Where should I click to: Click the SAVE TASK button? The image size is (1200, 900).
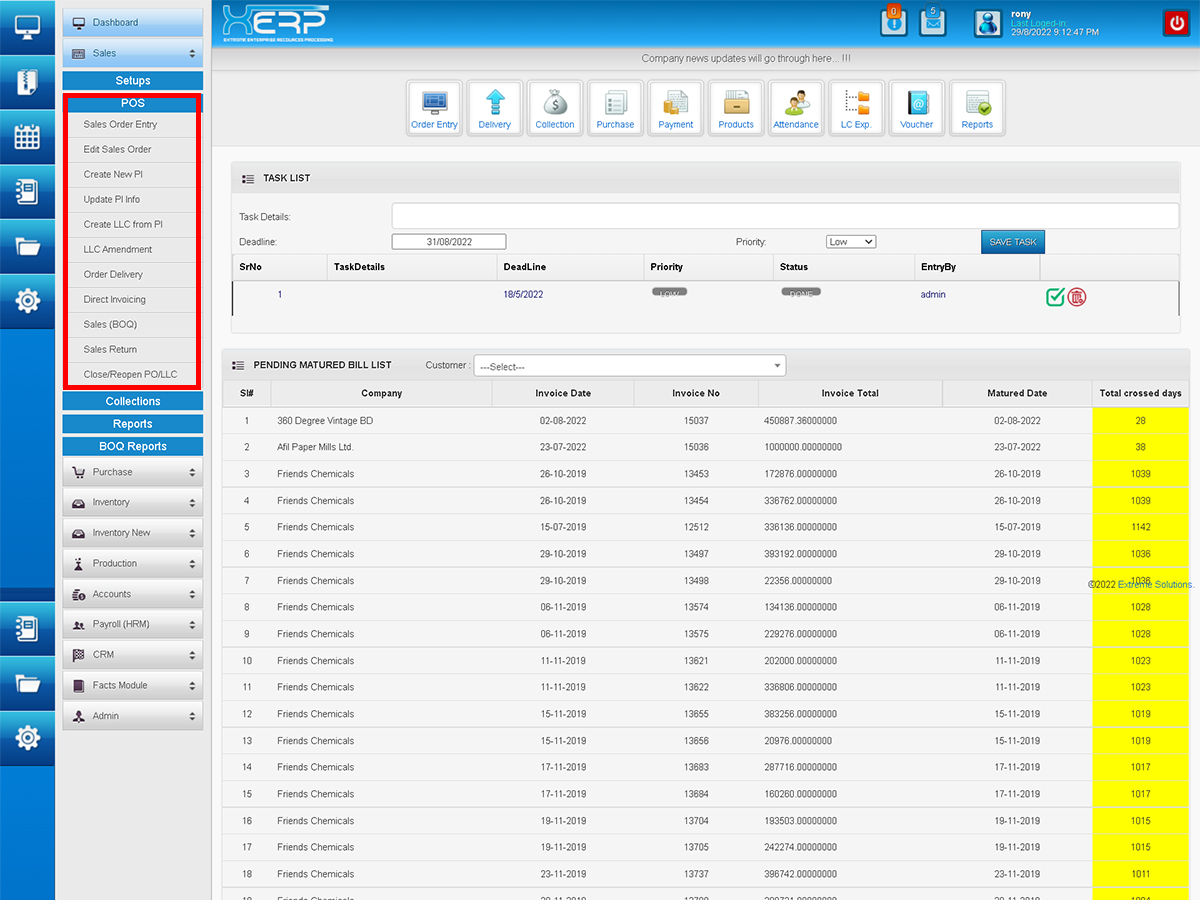pyautogui.click(x=1012, y=242)
